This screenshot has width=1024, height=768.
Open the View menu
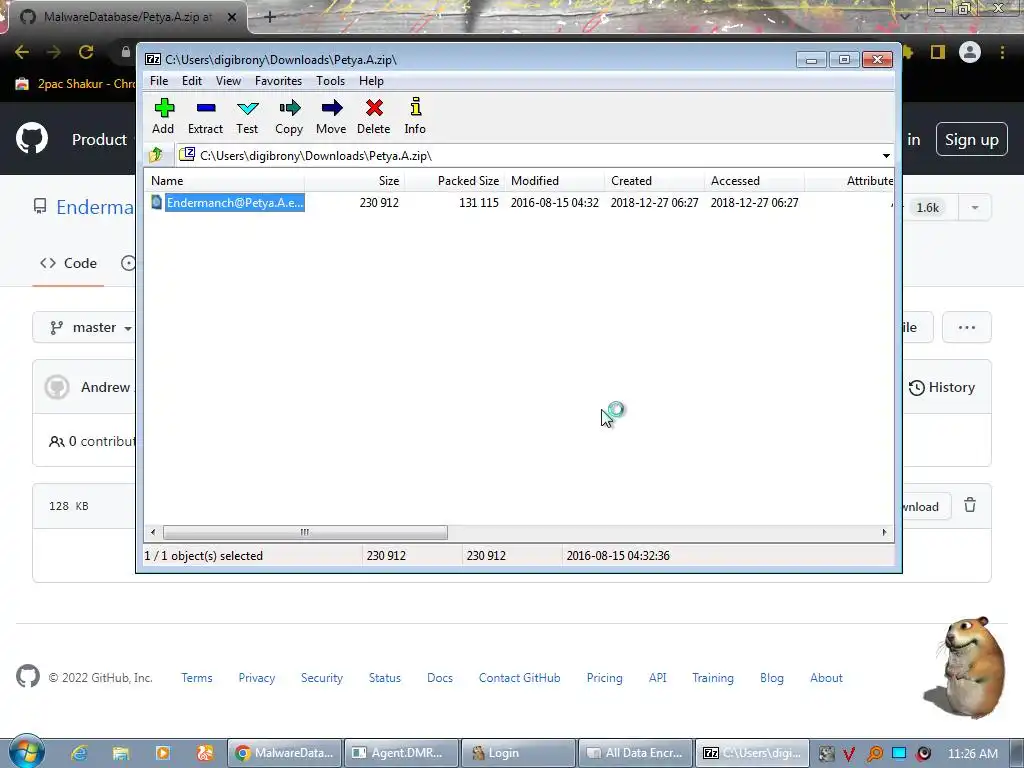[228, 80]
